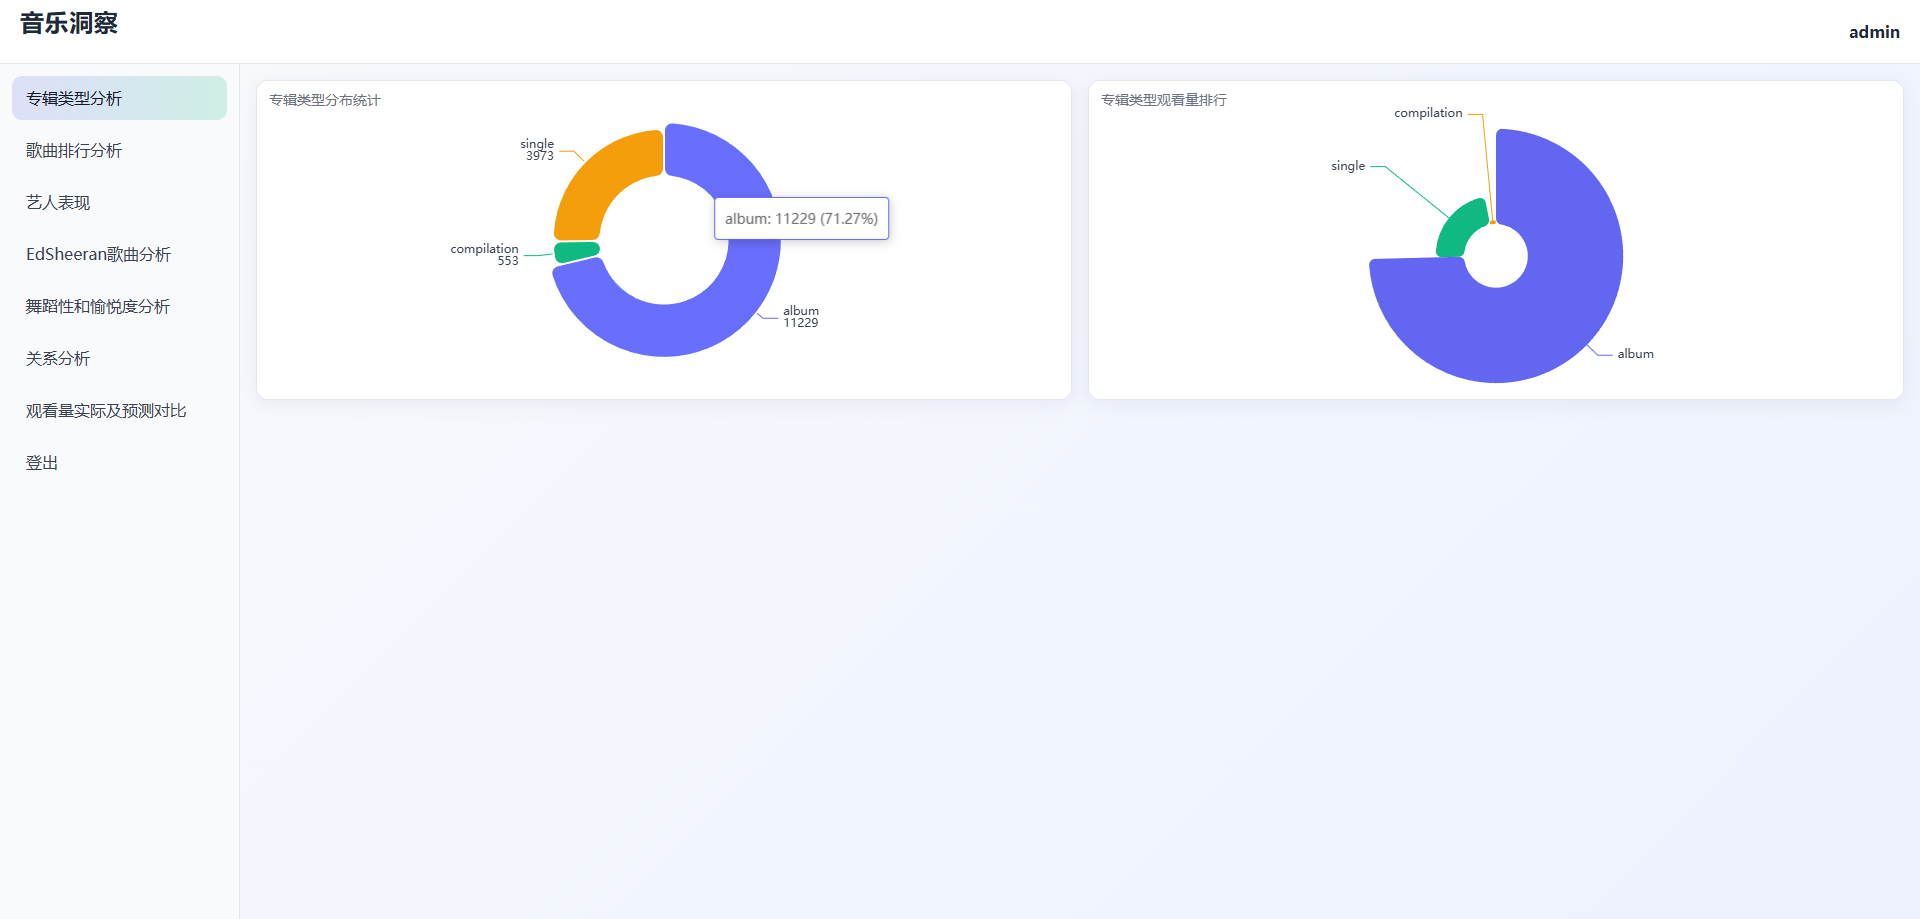1920x919 pixels.
Task: Click the 音乐洞察 app title
Action: [69, 23]
